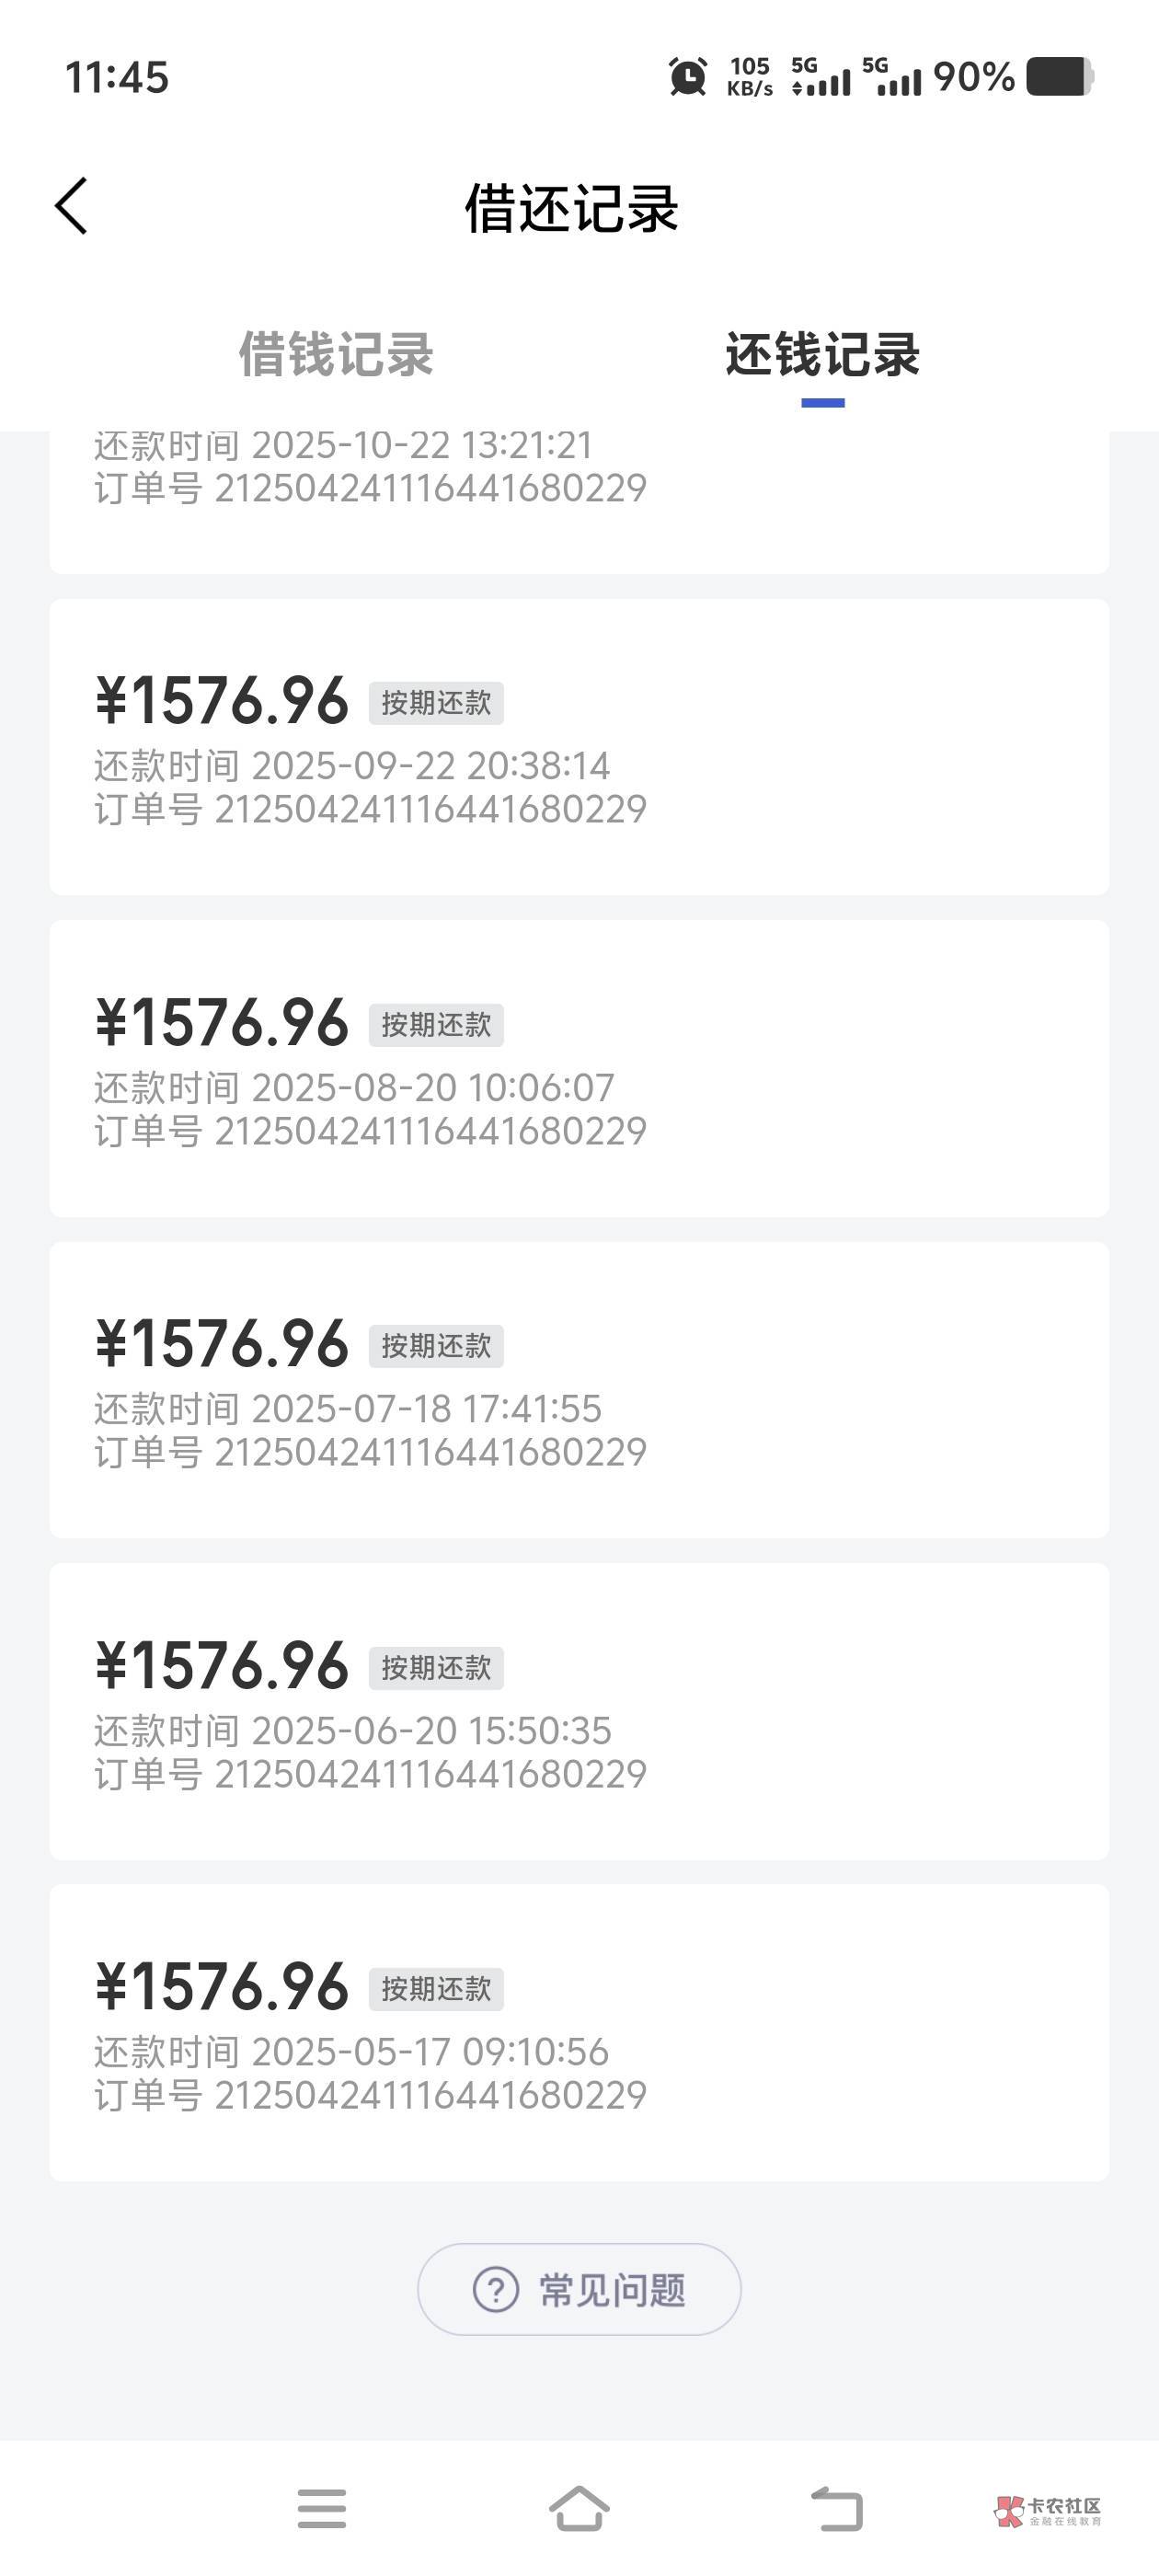Tap the question mark help icon
The image size is (1159, 2576).
[x=495, y=2289]
